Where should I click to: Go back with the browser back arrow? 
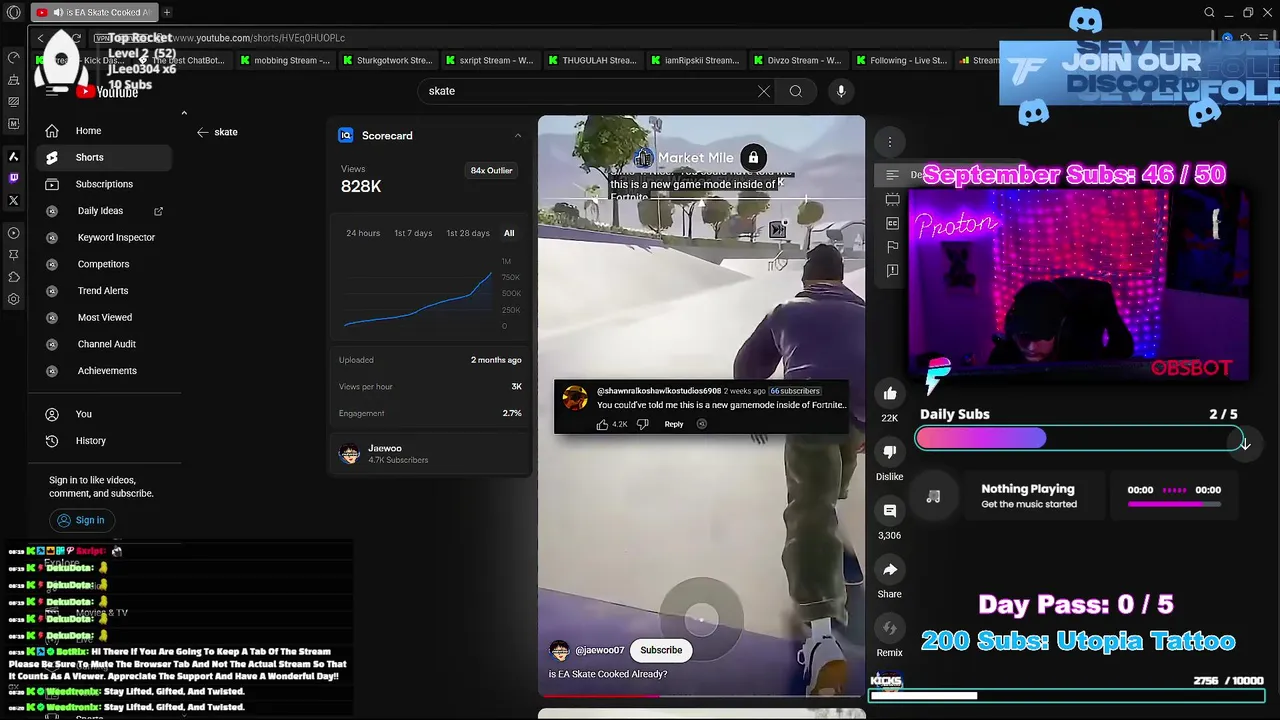[40, 38]
